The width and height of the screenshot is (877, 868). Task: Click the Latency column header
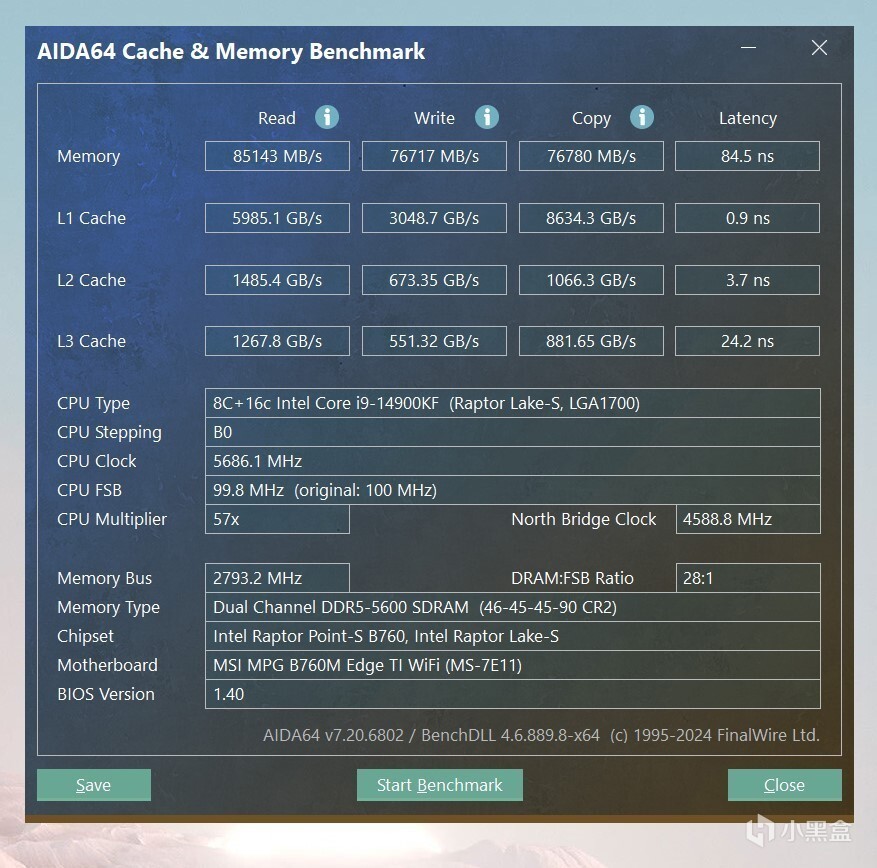[x=748, y=119]
